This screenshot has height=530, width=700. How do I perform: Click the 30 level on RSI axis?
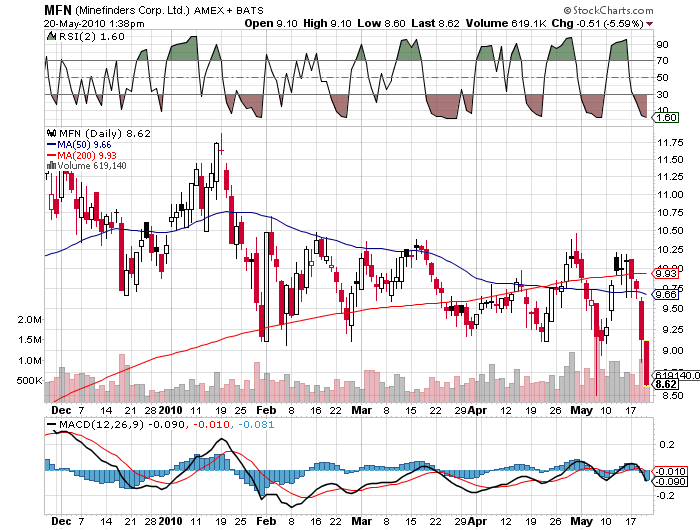(662, 95)
